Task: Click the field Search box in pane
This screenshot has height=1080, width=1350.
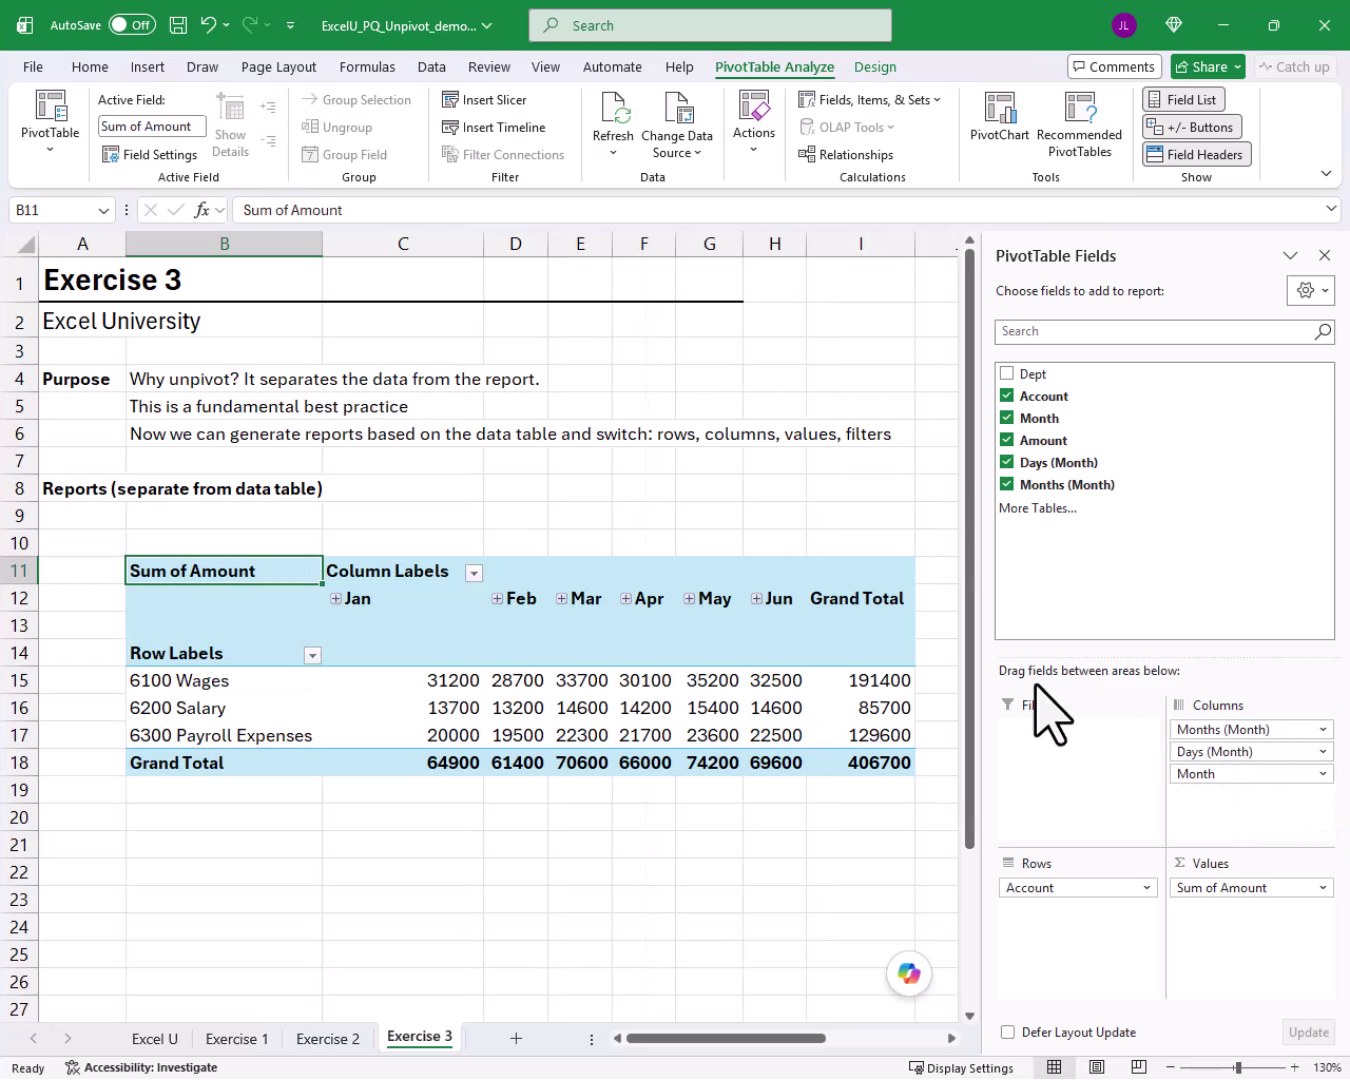Action: point(1164,331)
